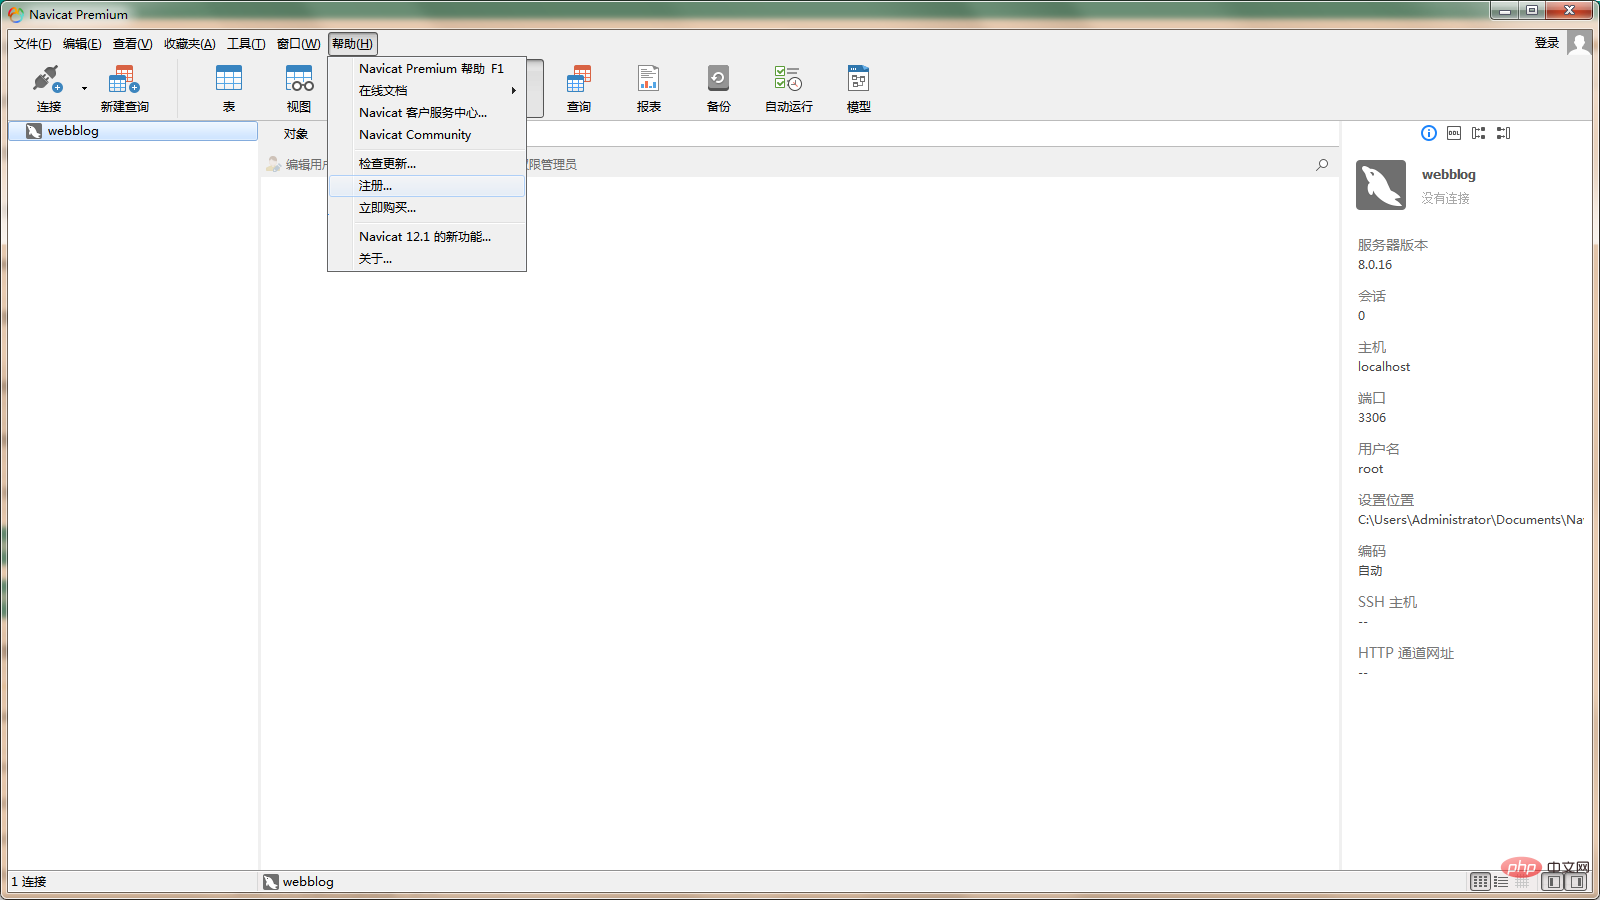Close the 帮助(H) menu
1600x900 pixels.
point(352,44)
